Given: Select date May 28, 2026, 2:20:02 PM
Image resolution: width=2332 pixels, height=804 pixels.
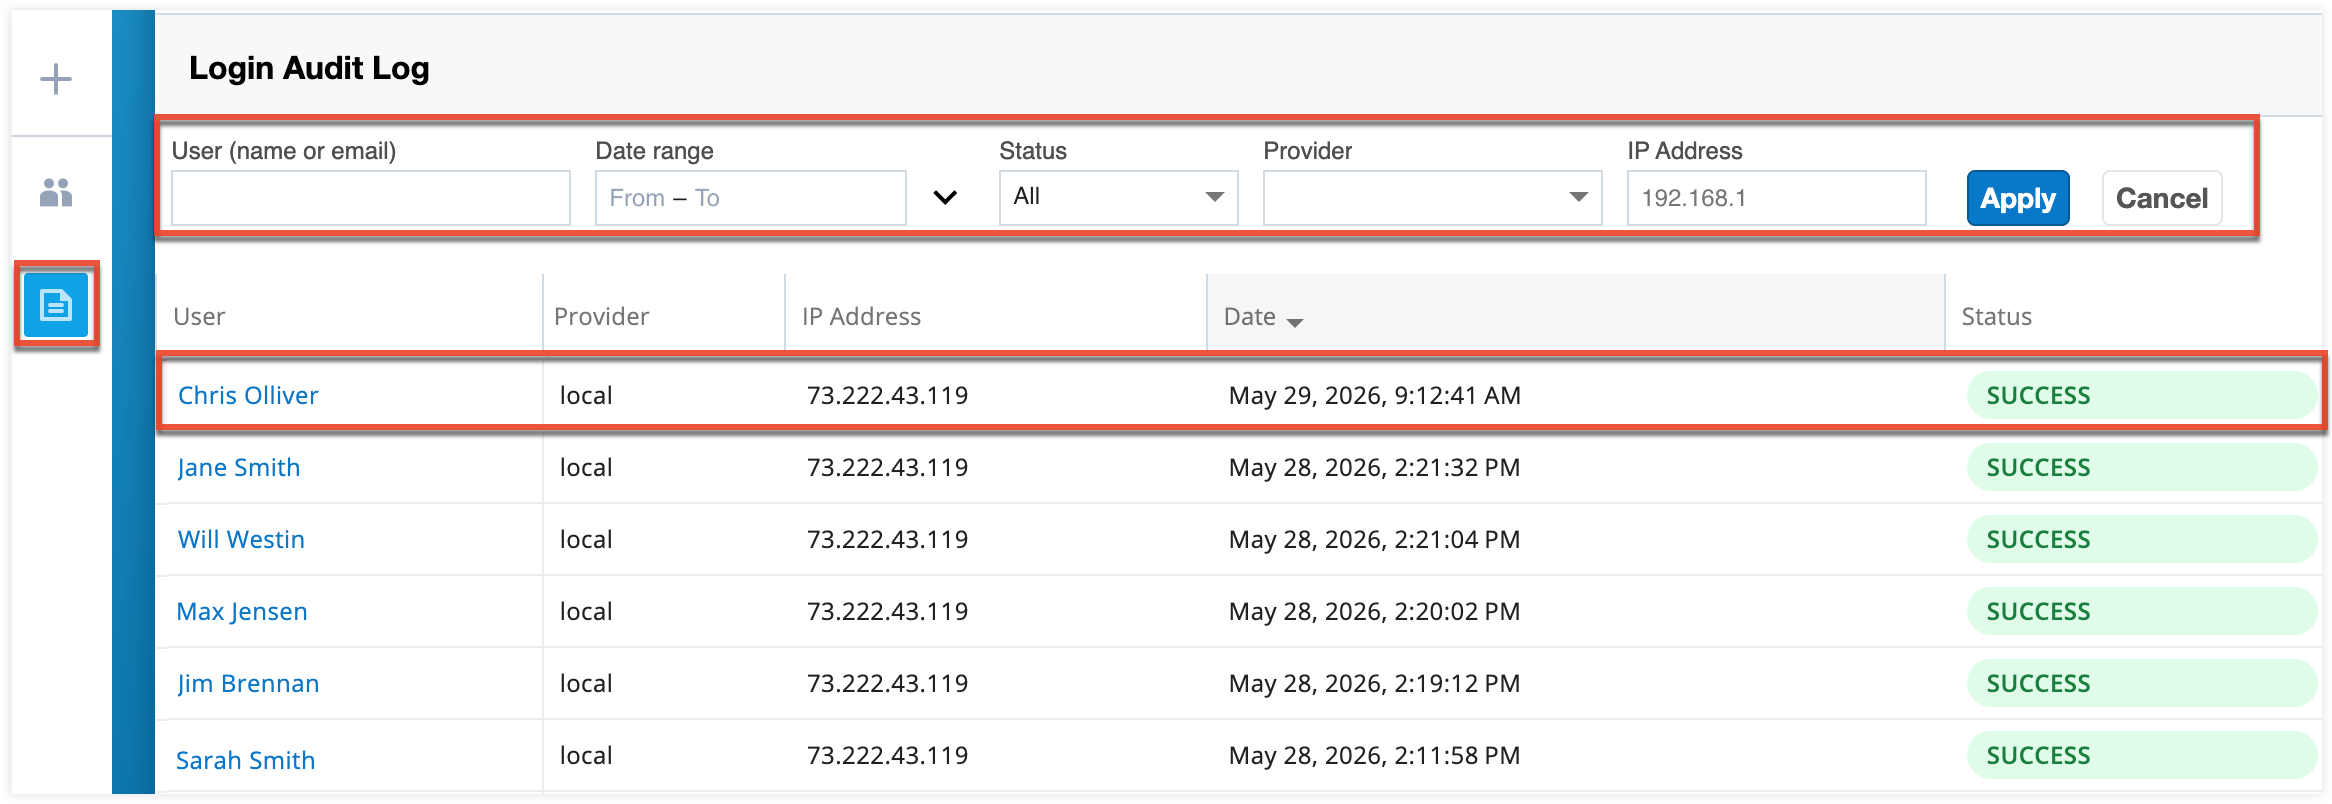Looking at the screenshot, I should coord(1375,612).
